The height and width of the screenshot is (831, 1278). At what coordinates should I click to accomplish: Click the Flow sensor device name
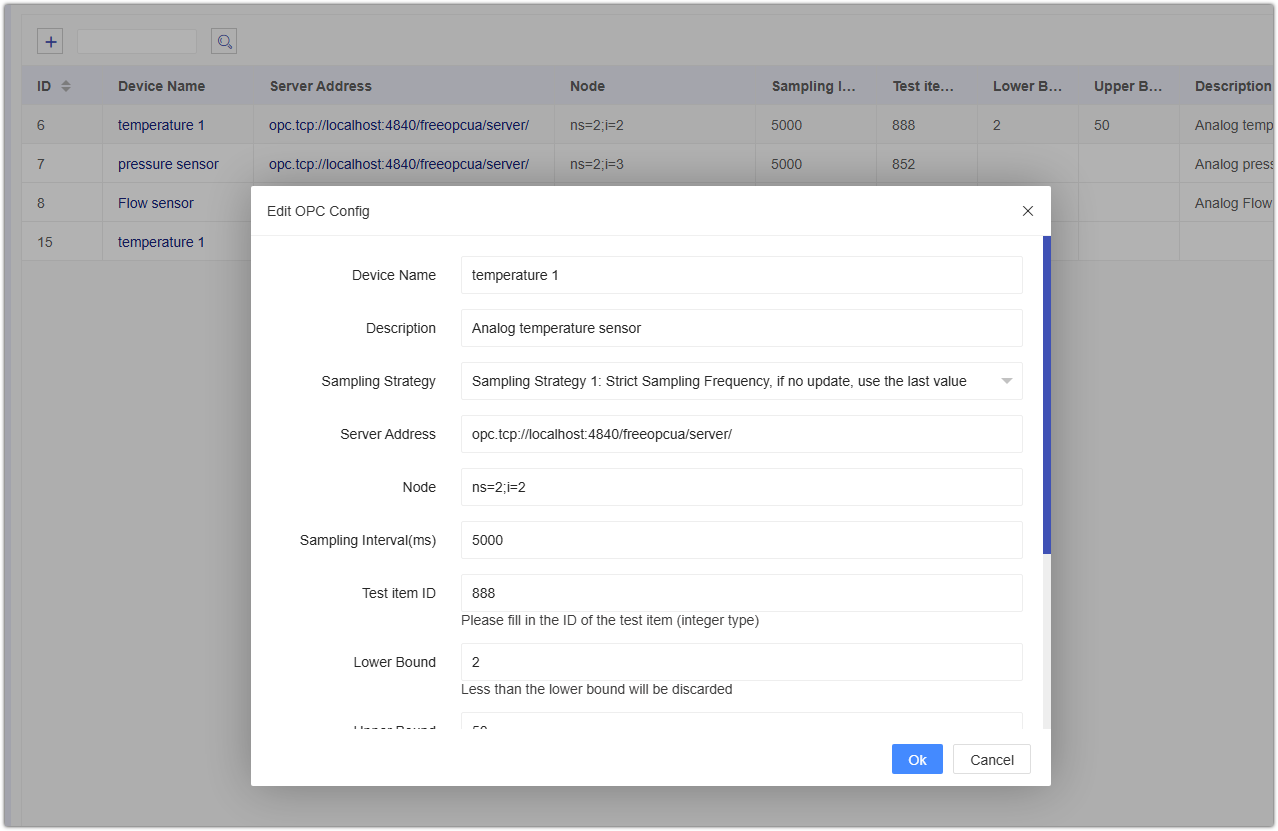(156, 203)
